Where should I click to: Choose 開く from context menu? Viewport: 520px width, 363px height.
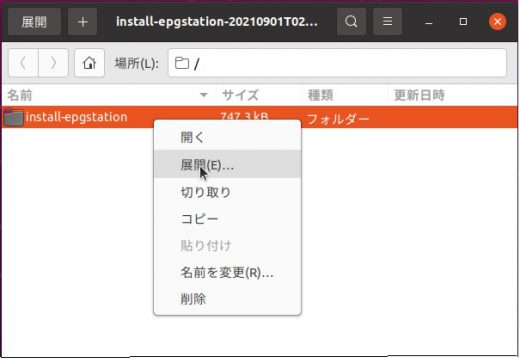point(227,137)
